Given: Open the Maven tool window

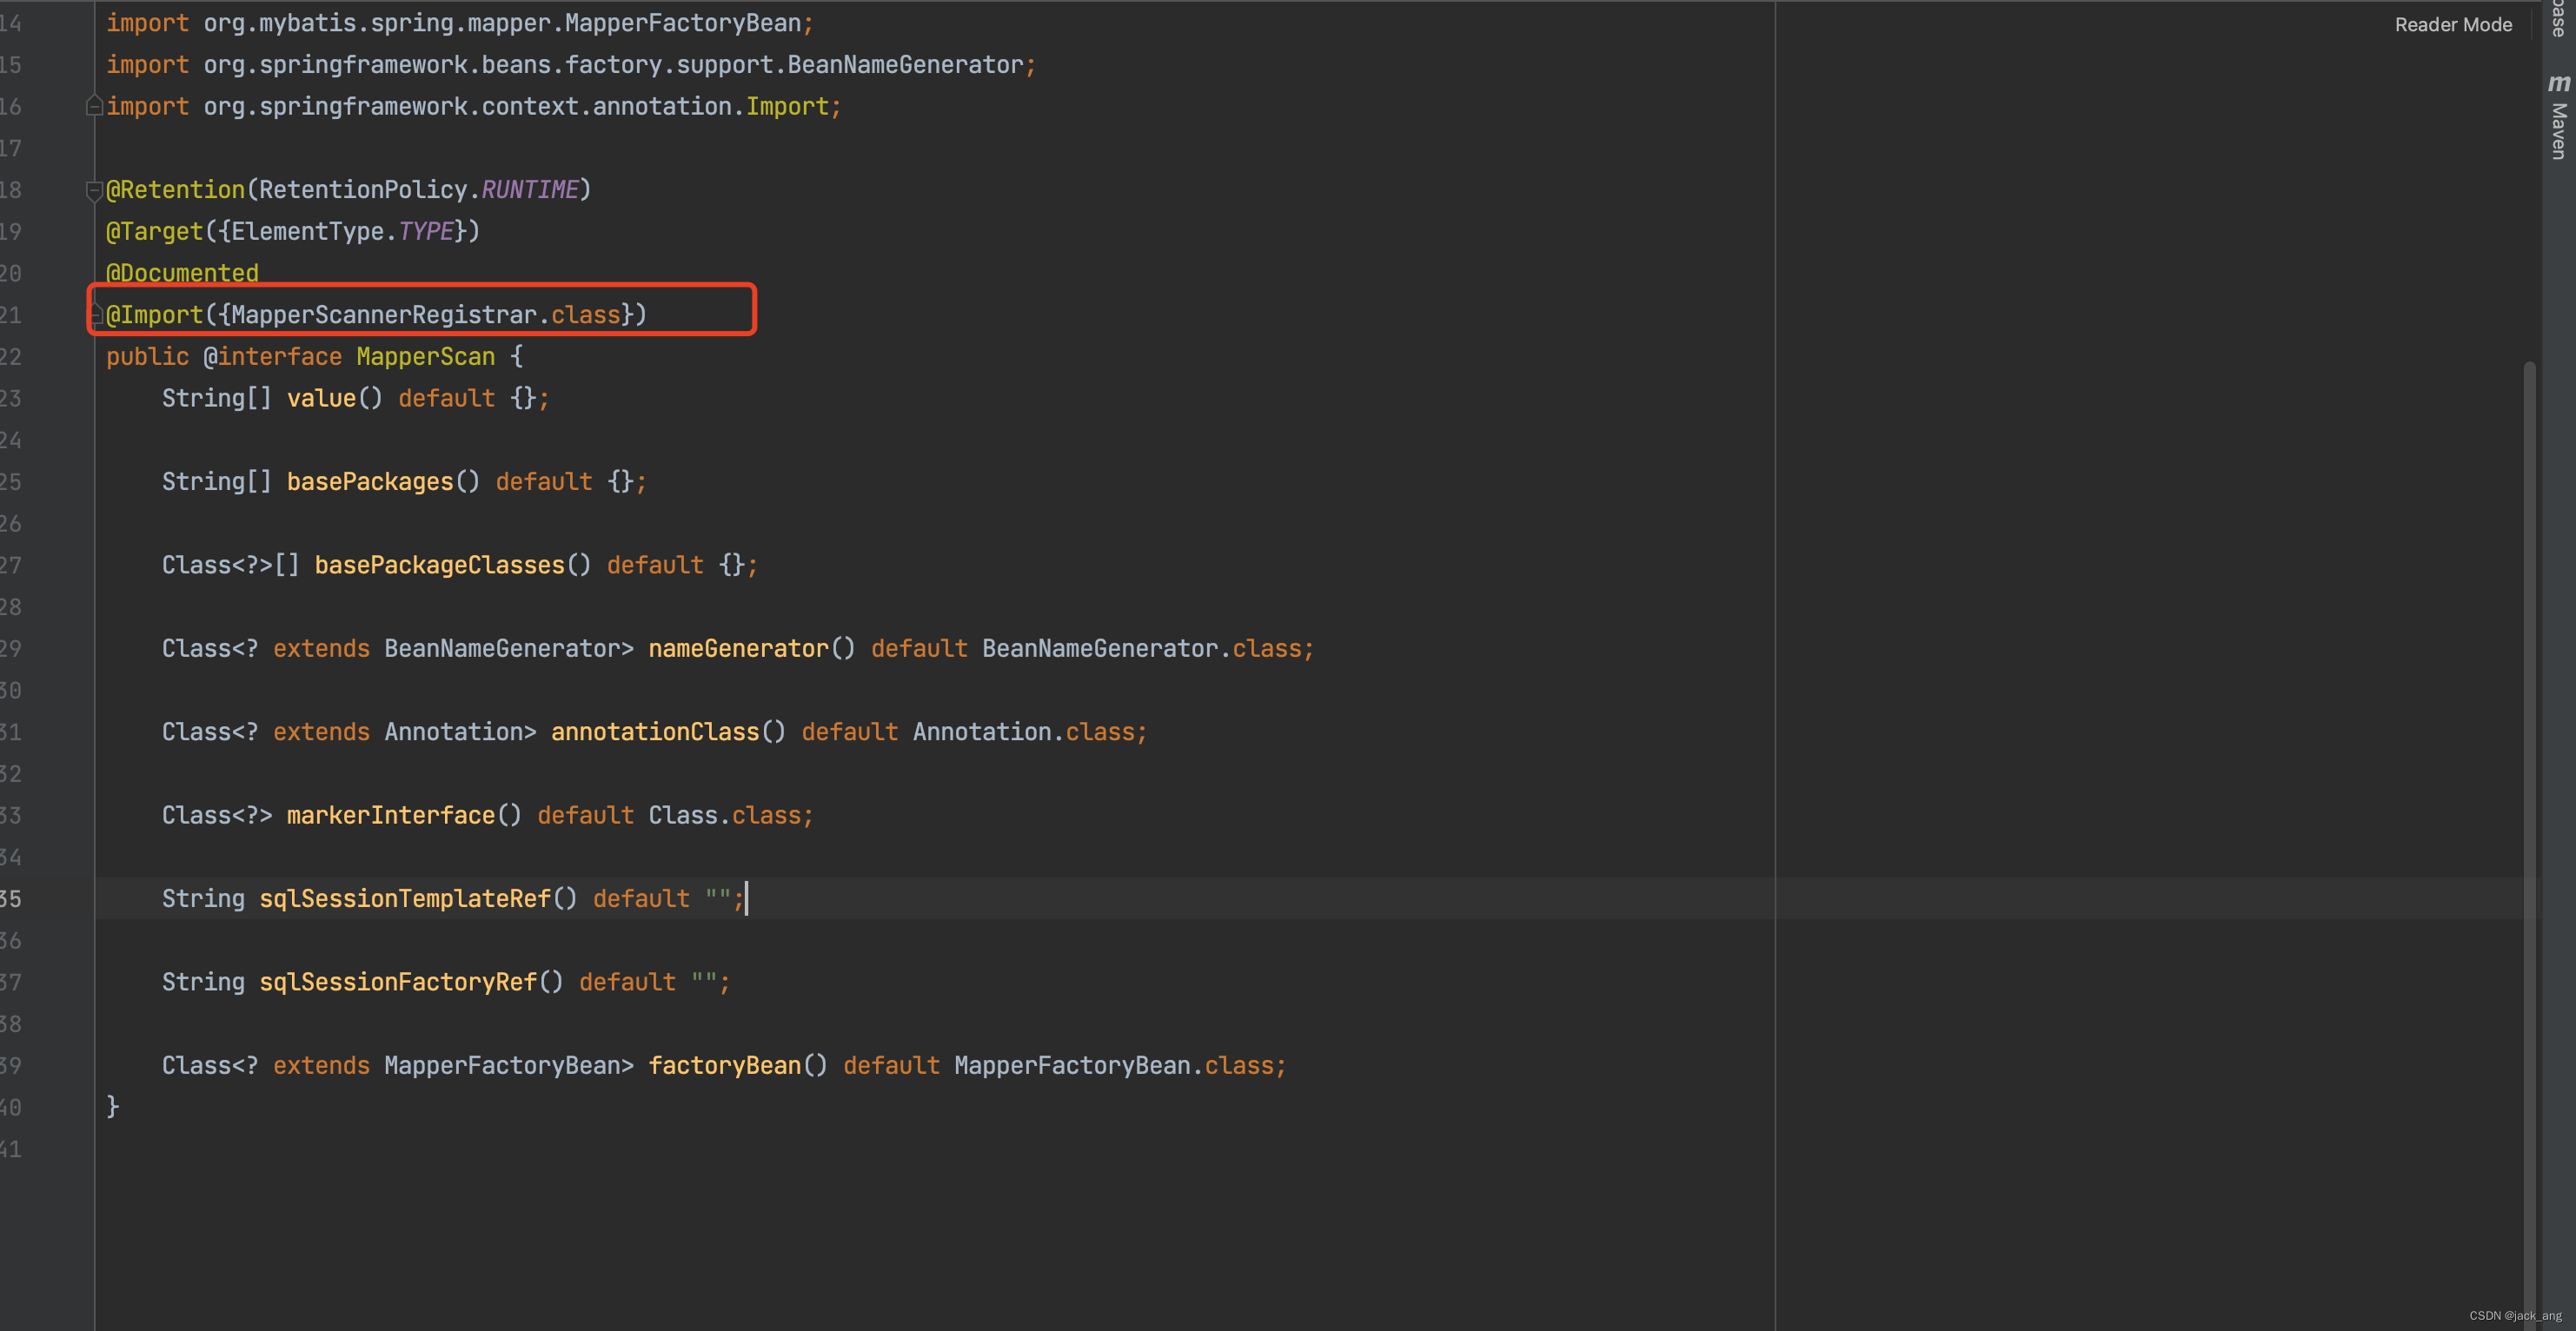Looking at the screenshot, I should pyautogui.click(x=2558, y=117).
